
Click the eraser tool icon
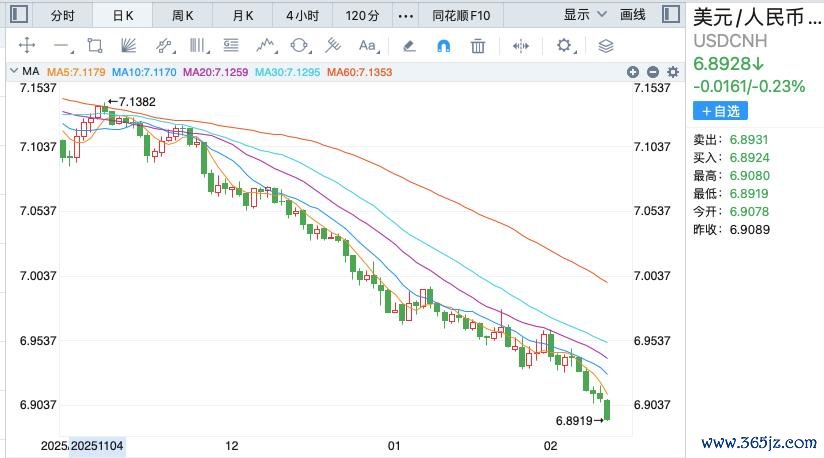pos(409,46)
